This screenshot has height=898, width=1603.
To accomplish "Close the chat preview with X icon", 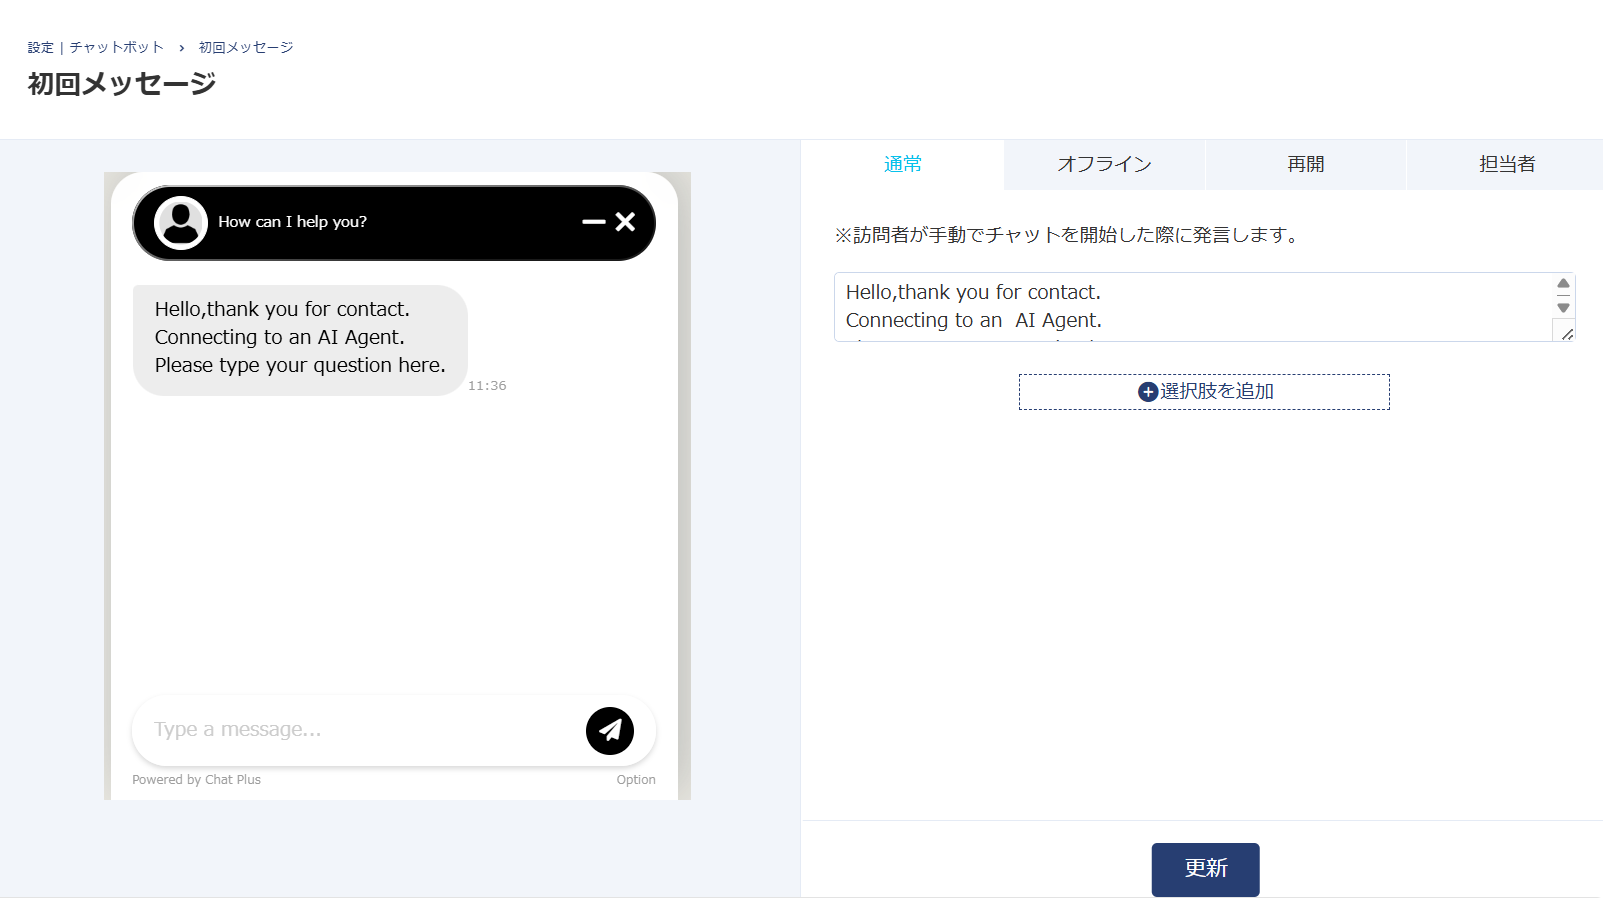I will click(625, 222).
